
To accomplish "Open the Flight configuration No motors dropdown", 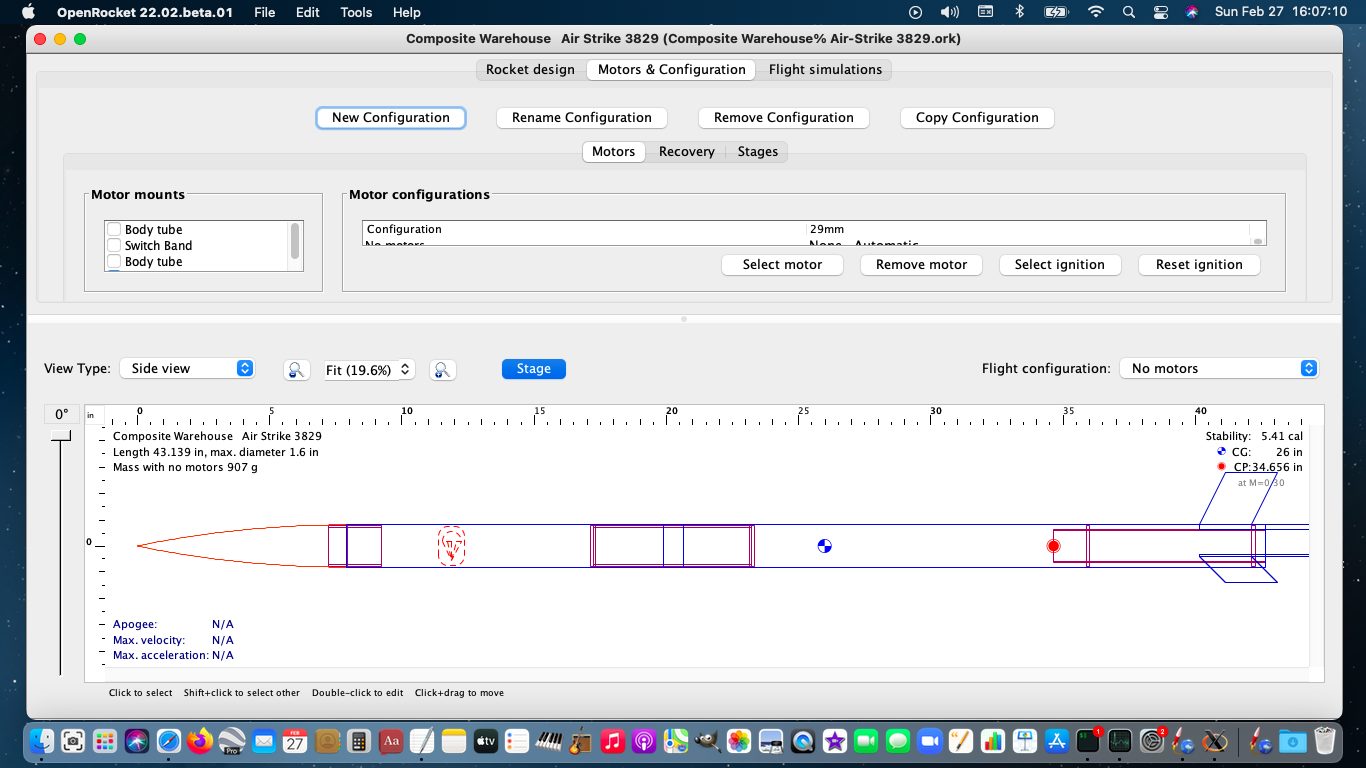I will click(x=1219, y=368).
